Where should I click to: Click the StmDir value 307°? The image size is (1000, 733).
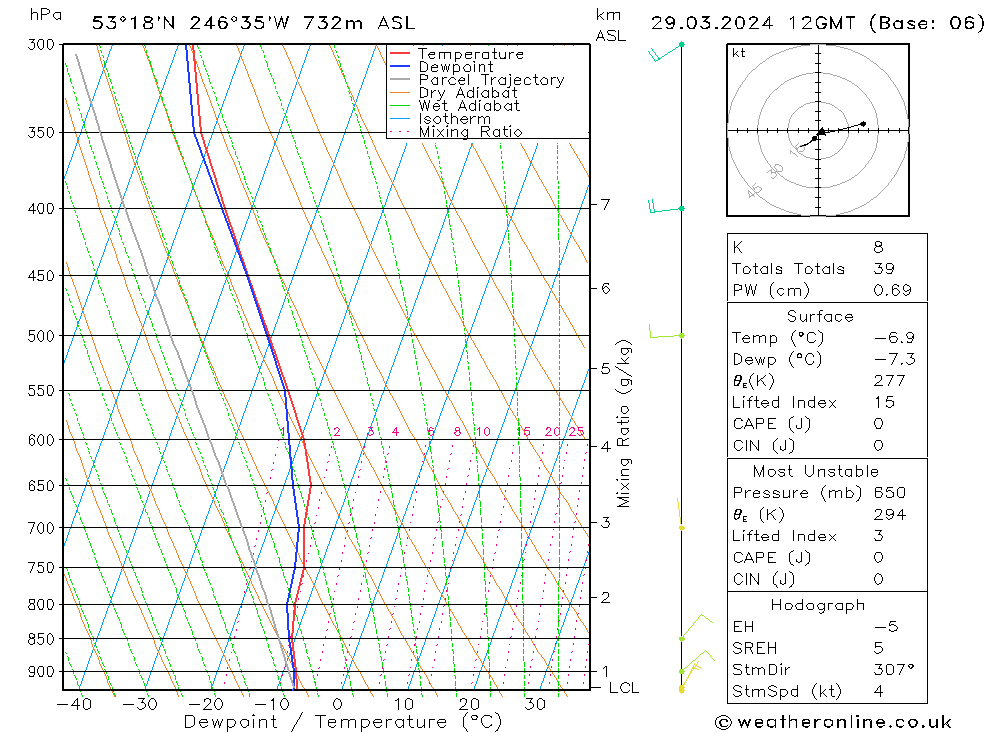pyautogui.click(x=894, y=669)
